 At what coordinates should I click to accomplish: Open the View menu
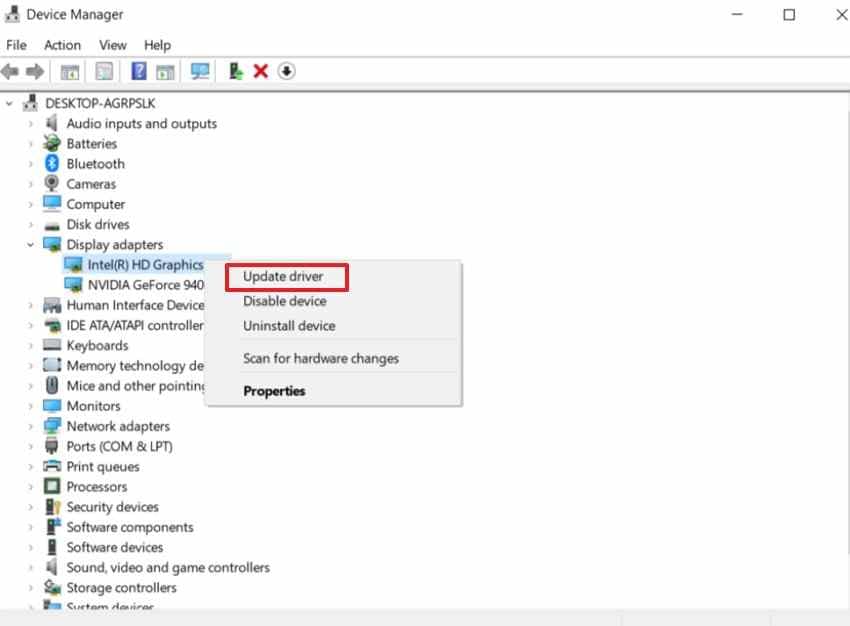(113, 45)
